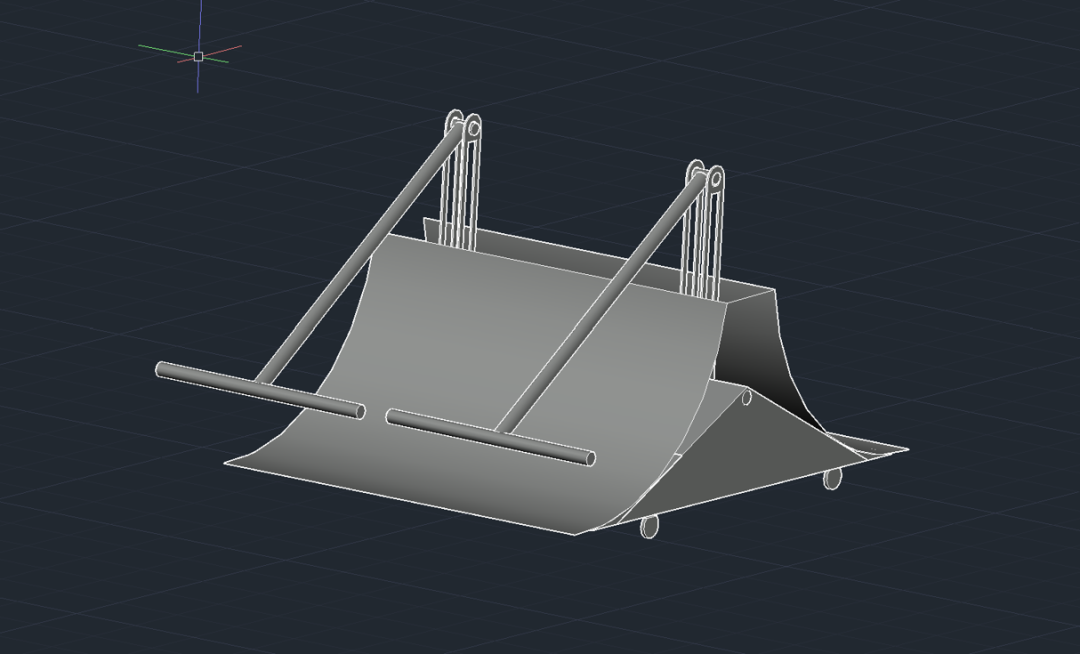The image size is (1080, 654).
Task: Select the right upright hinge bracket
Action: coord(703,231)
